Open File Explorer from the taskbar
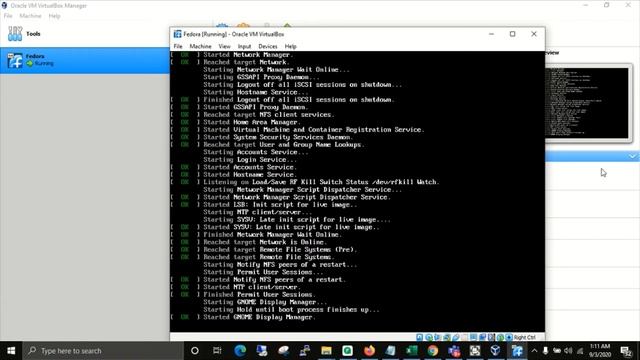 [x=326, y=351]
